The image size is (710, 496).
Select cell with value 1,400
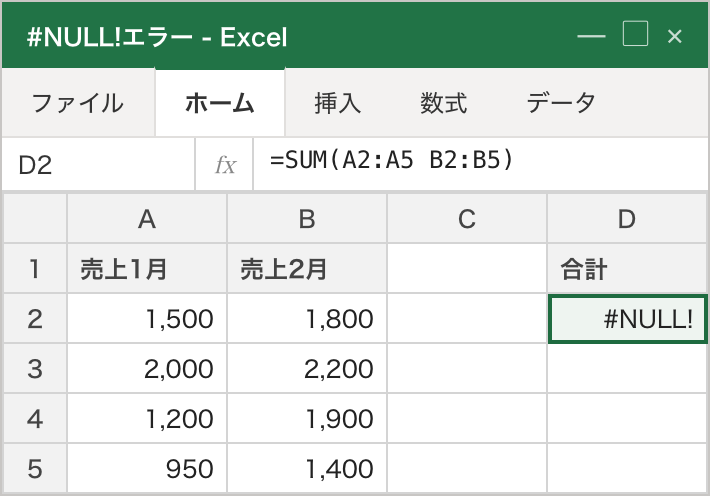pyautogui.click(x=307, y=468)
